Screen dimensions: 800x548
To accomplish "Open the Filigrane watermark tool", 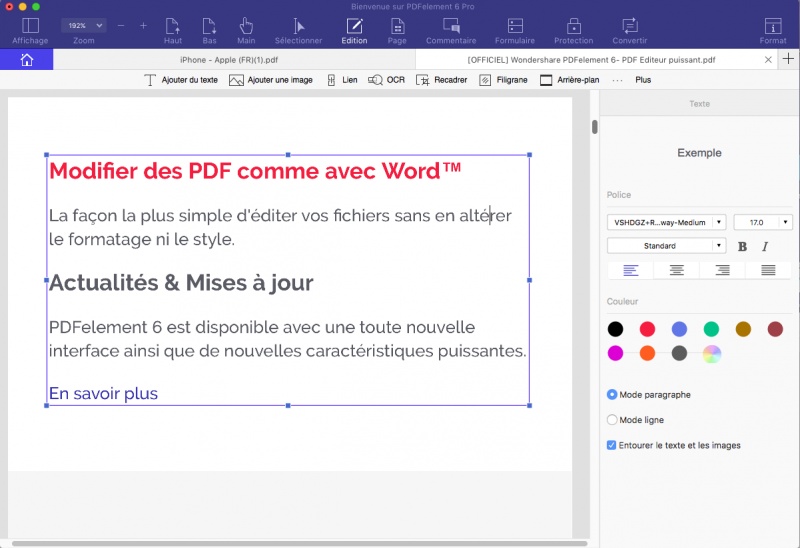I will coord(504,80).
